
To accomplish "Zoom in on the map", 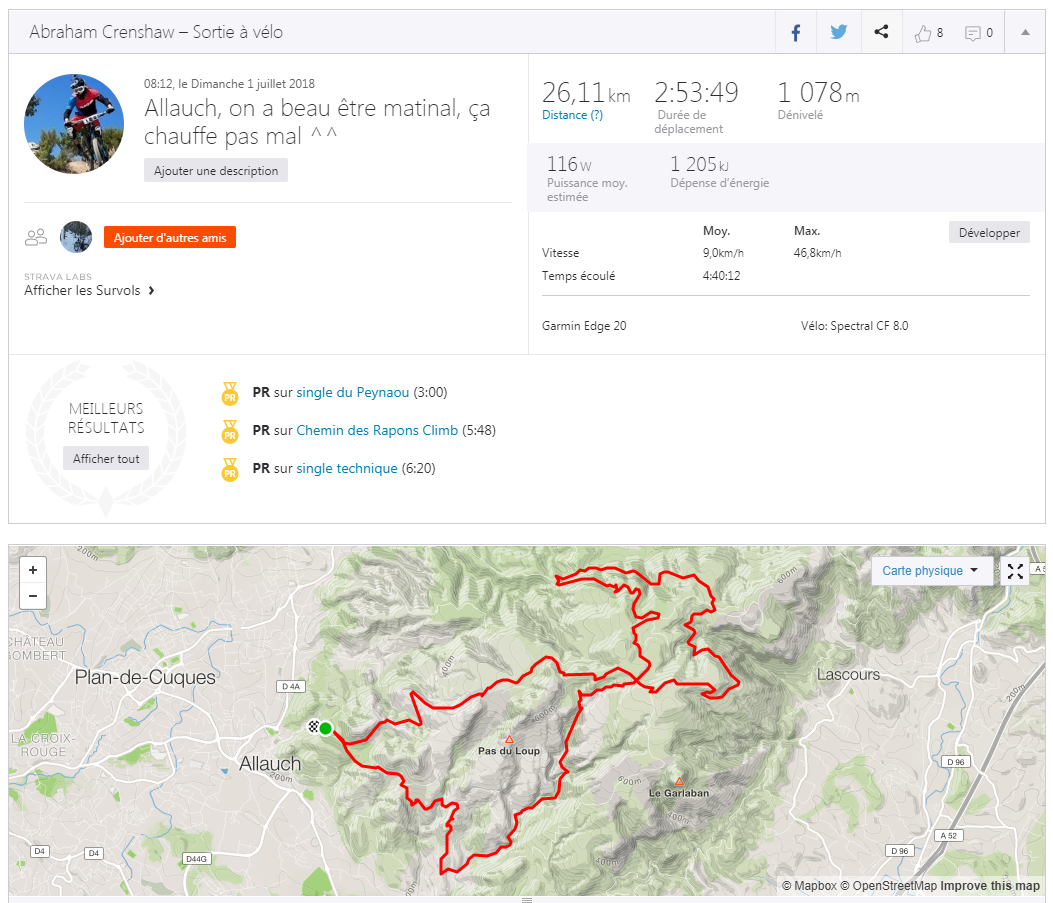I will (33, 570).
